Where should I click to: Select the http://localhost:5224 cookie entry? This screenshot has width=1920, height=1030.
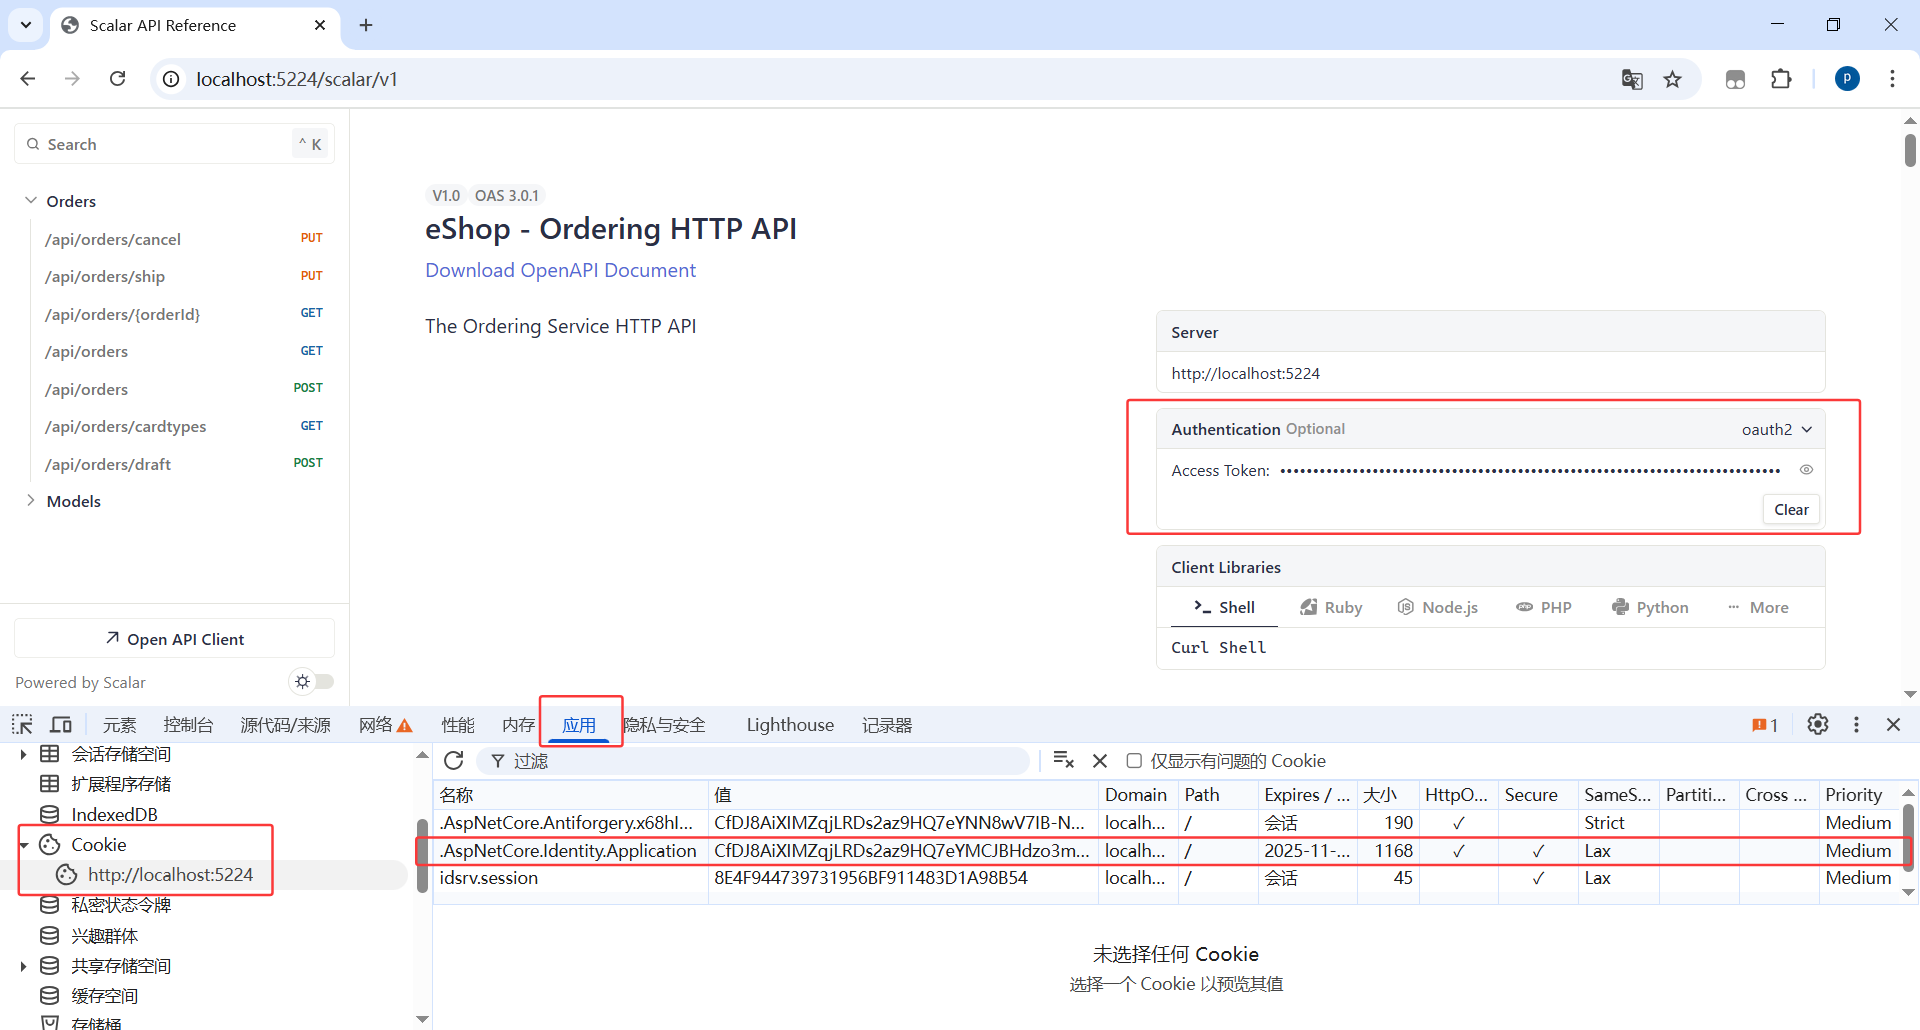click(170, 875)
